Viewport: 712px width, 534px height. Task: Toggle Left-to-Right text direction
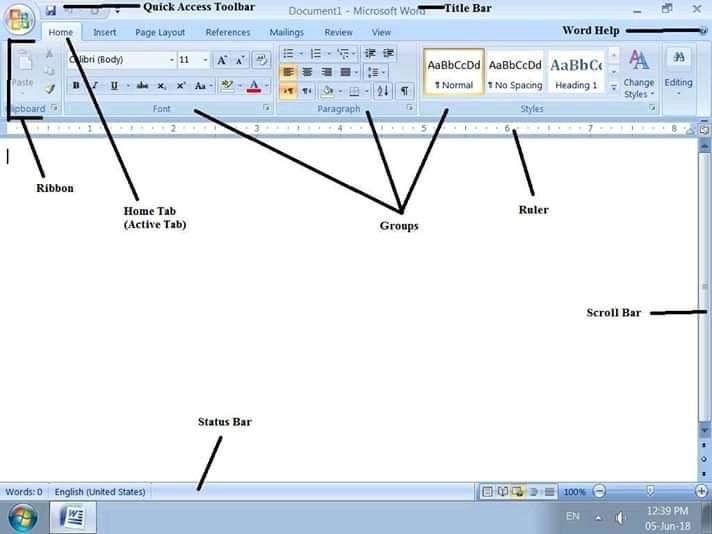click(288, 91)
